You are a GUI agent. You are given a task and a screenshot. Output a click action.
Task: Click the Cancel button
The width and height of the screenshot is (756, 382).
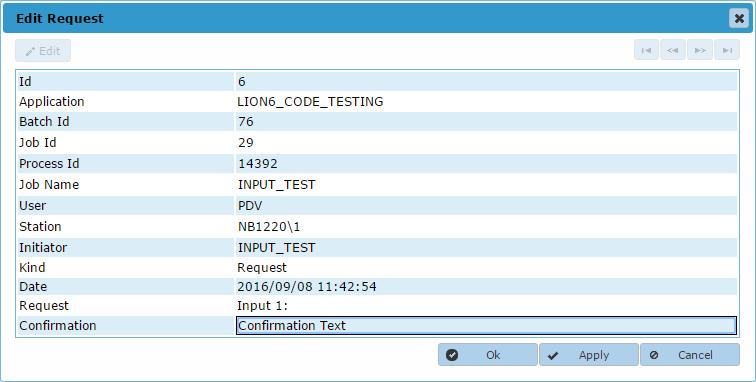690,355
